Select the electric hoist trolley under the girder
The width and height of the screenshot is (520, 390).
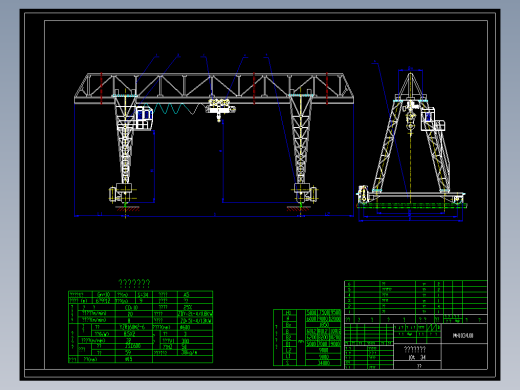(x=221, y=109)
